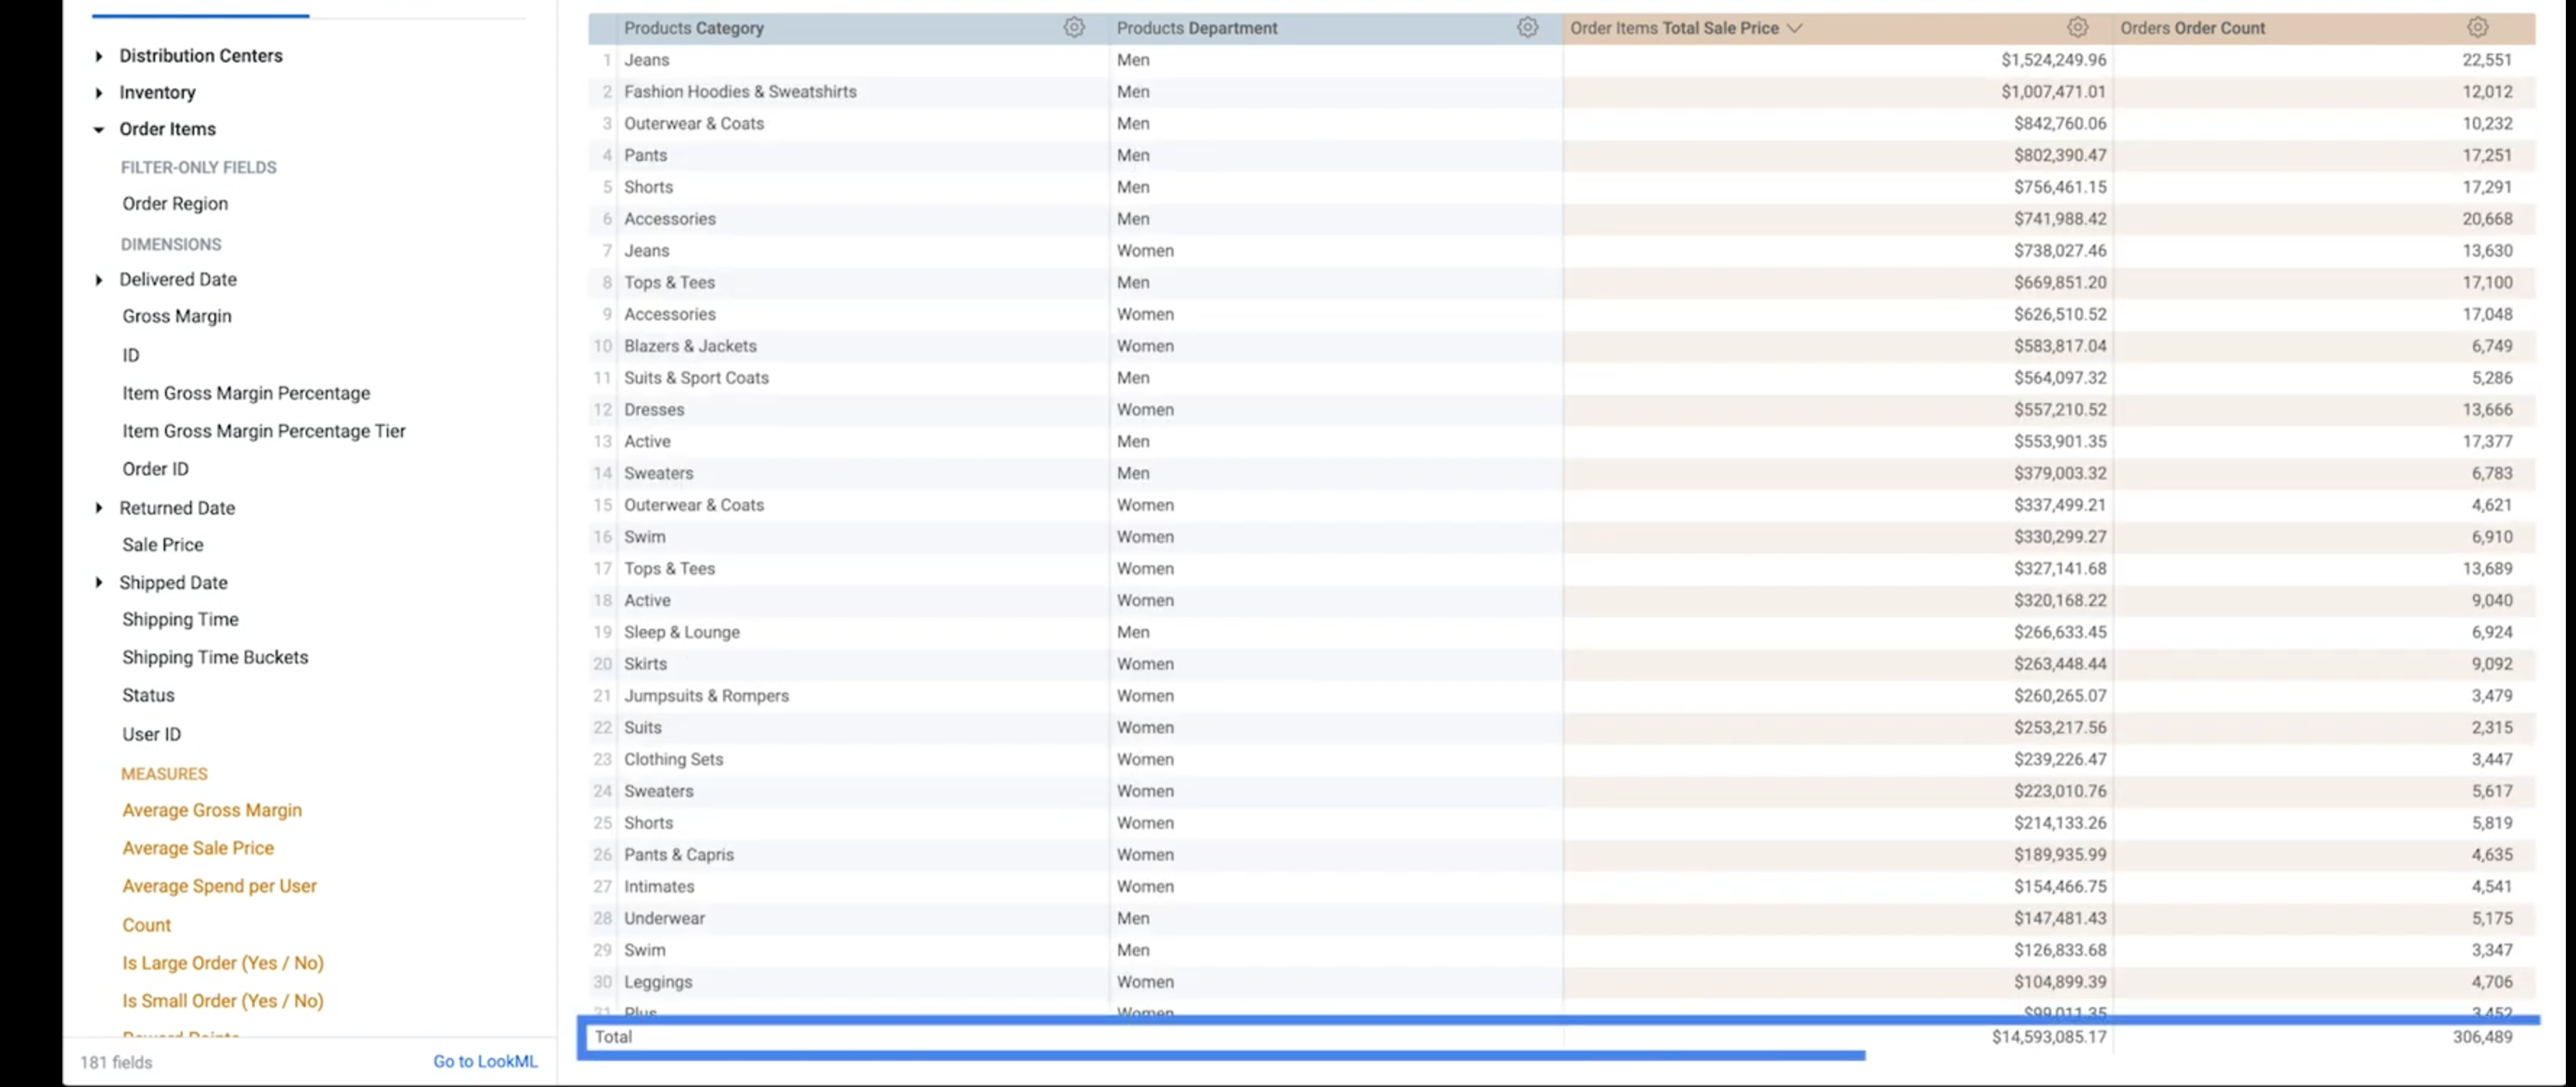This screenshot has width=2576, height=1087.
Task: Select the Order Region filter-only field
Action: (175, 203)
